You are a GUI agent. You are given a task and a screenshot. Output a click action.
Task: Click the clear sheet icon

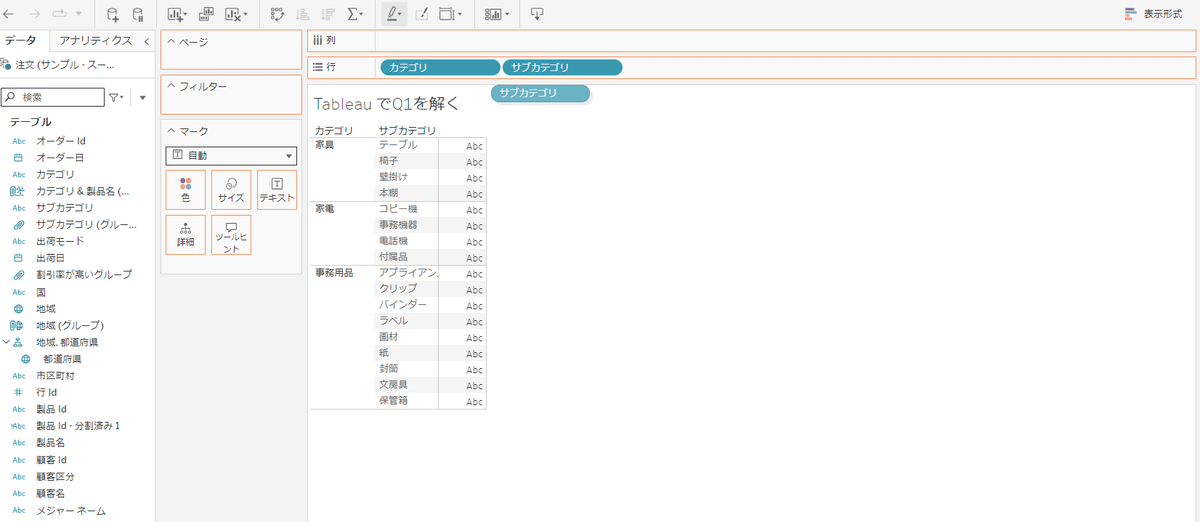(232, 14)
